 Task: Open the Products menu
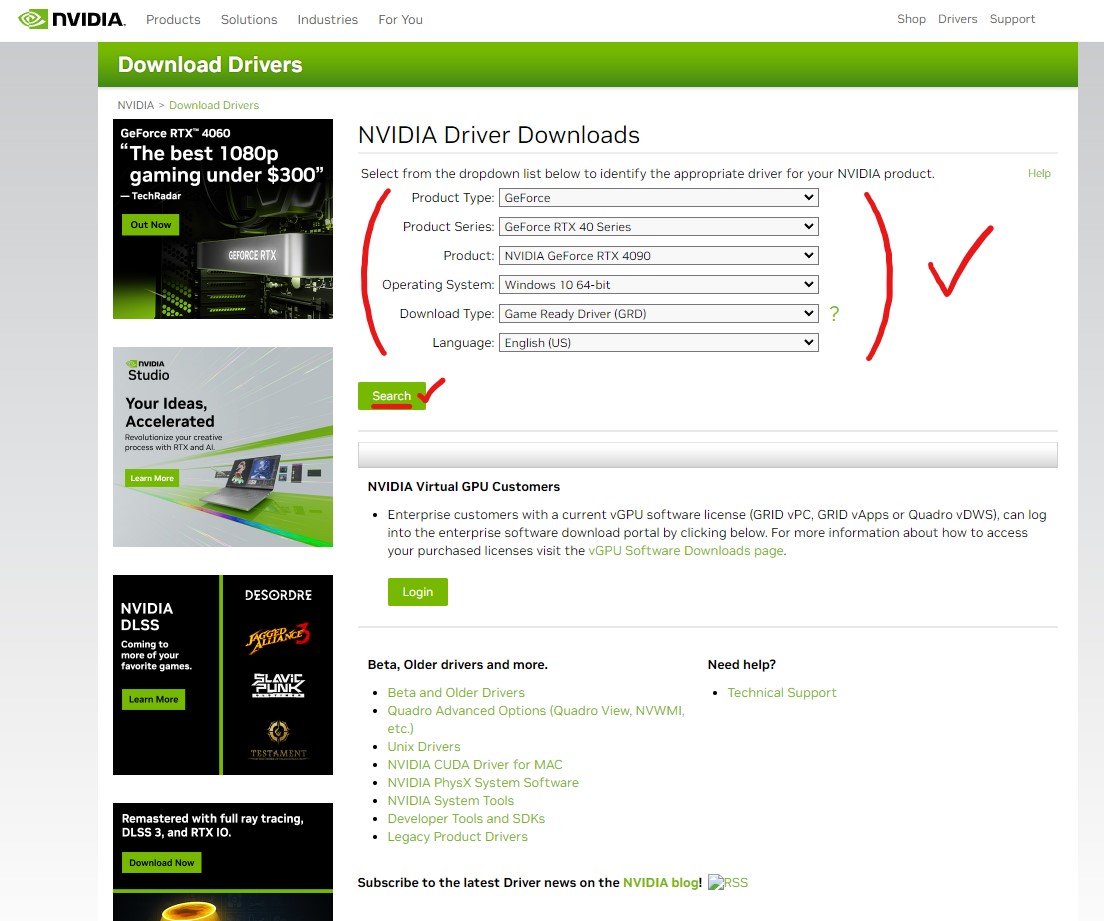pos(173,20)
